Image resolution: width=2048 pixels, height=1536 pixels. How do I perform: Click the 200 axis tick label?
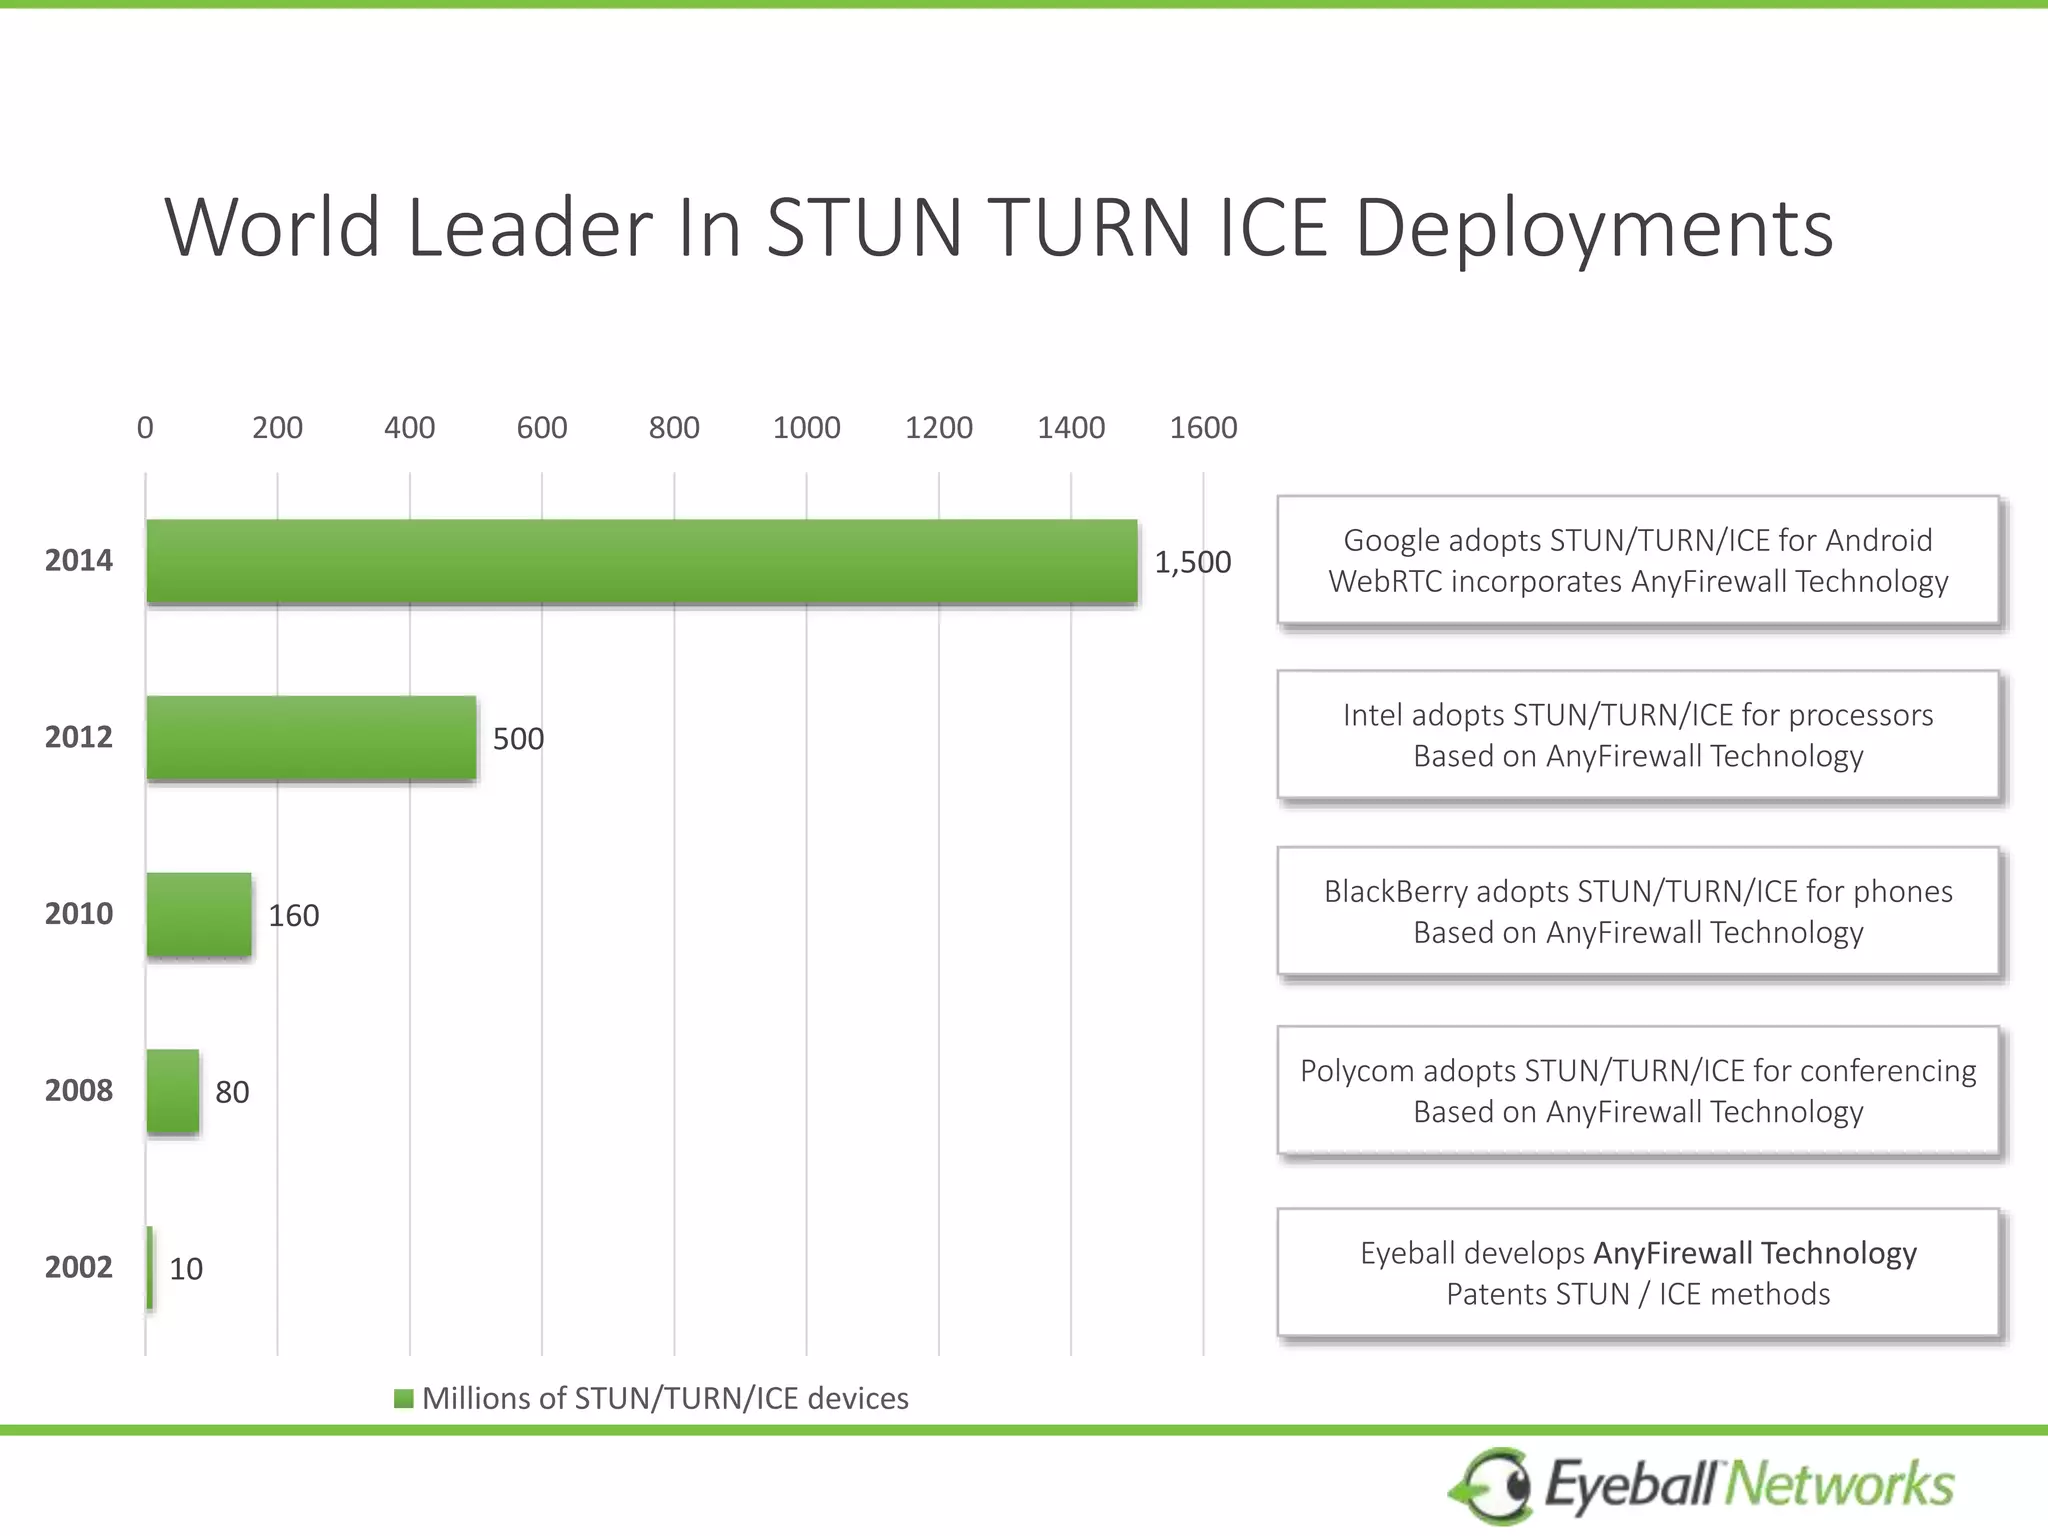(x=277, y=428)
